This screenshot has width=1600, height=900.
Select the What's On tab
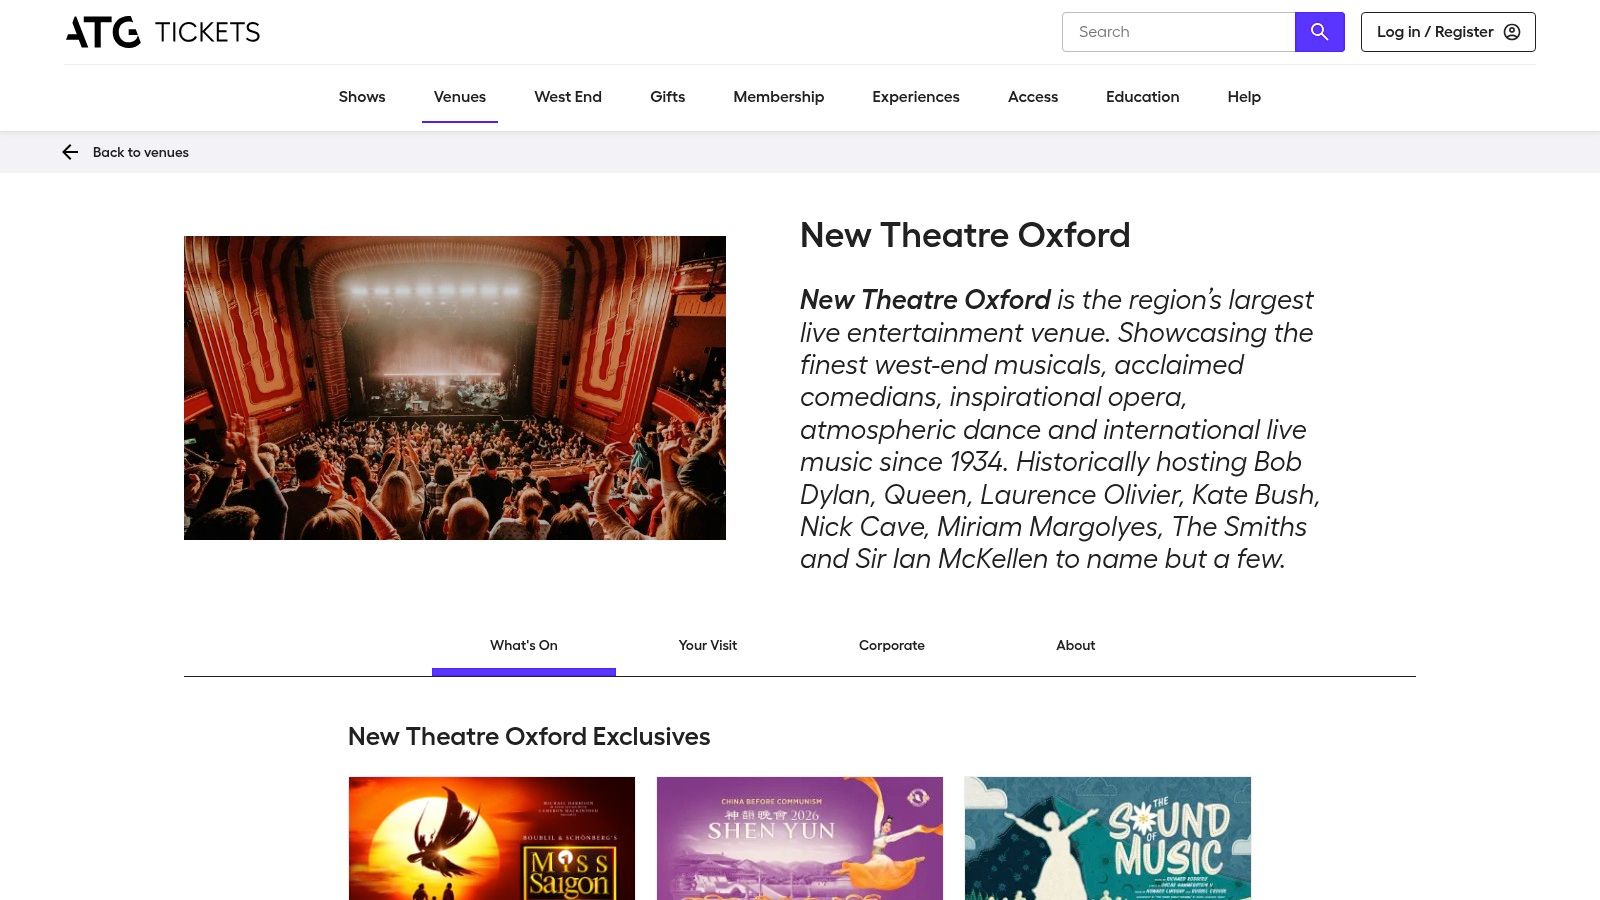pos(523,645)
